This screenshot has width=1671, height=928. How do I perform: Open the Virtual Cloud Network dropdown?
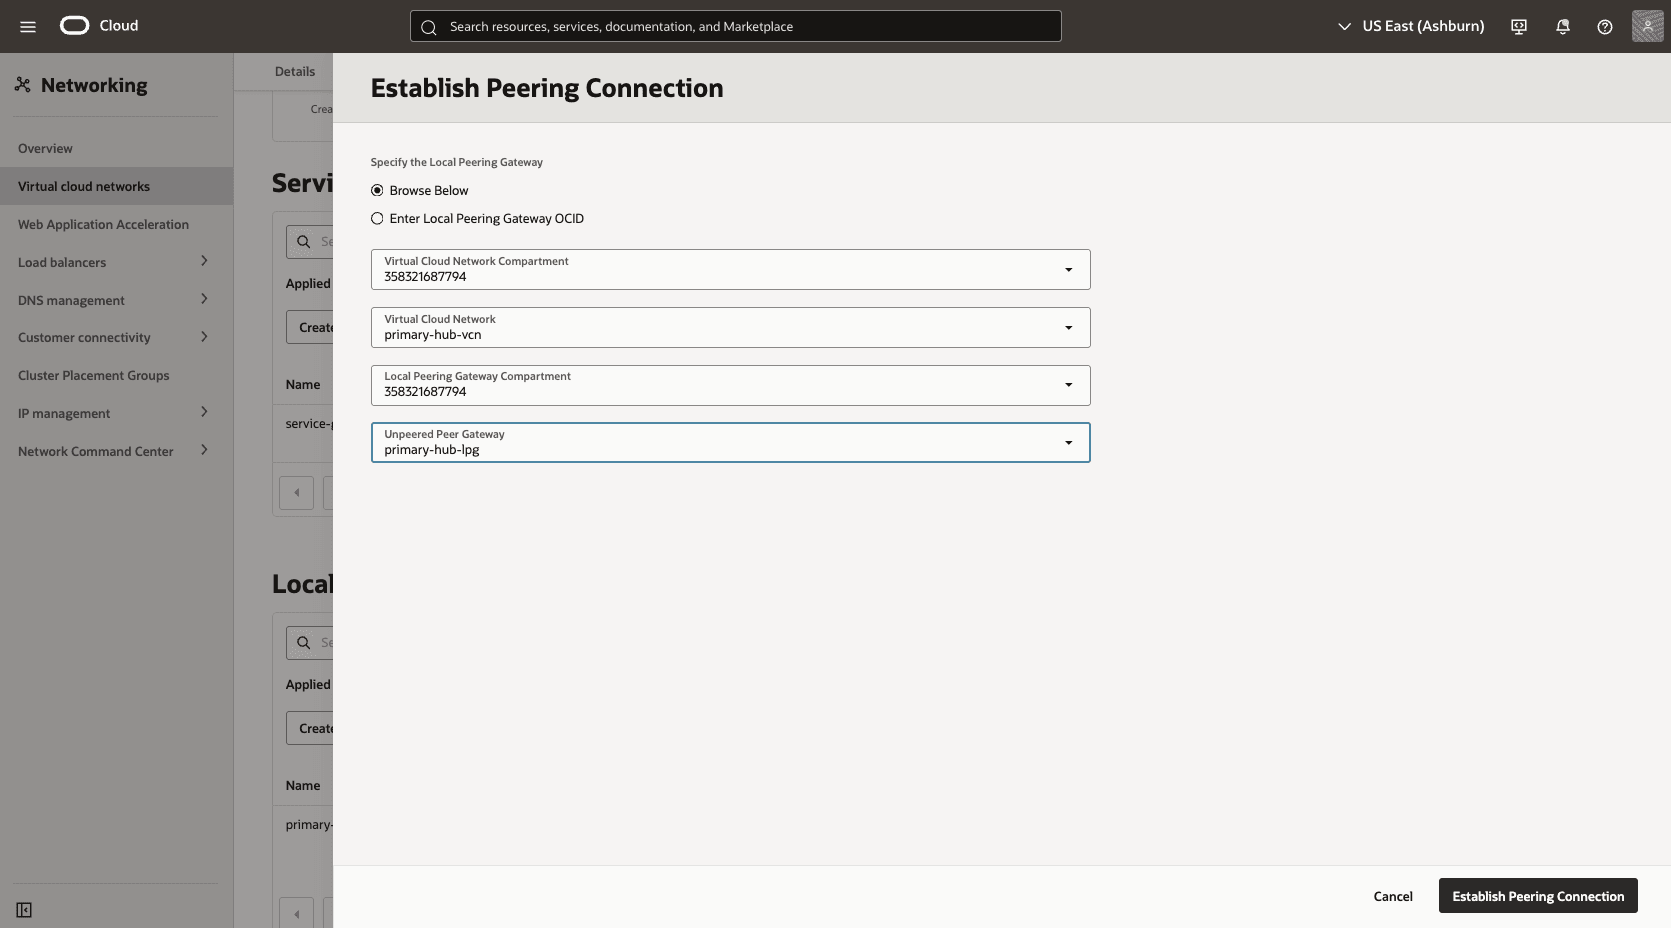click(1068, 327)
